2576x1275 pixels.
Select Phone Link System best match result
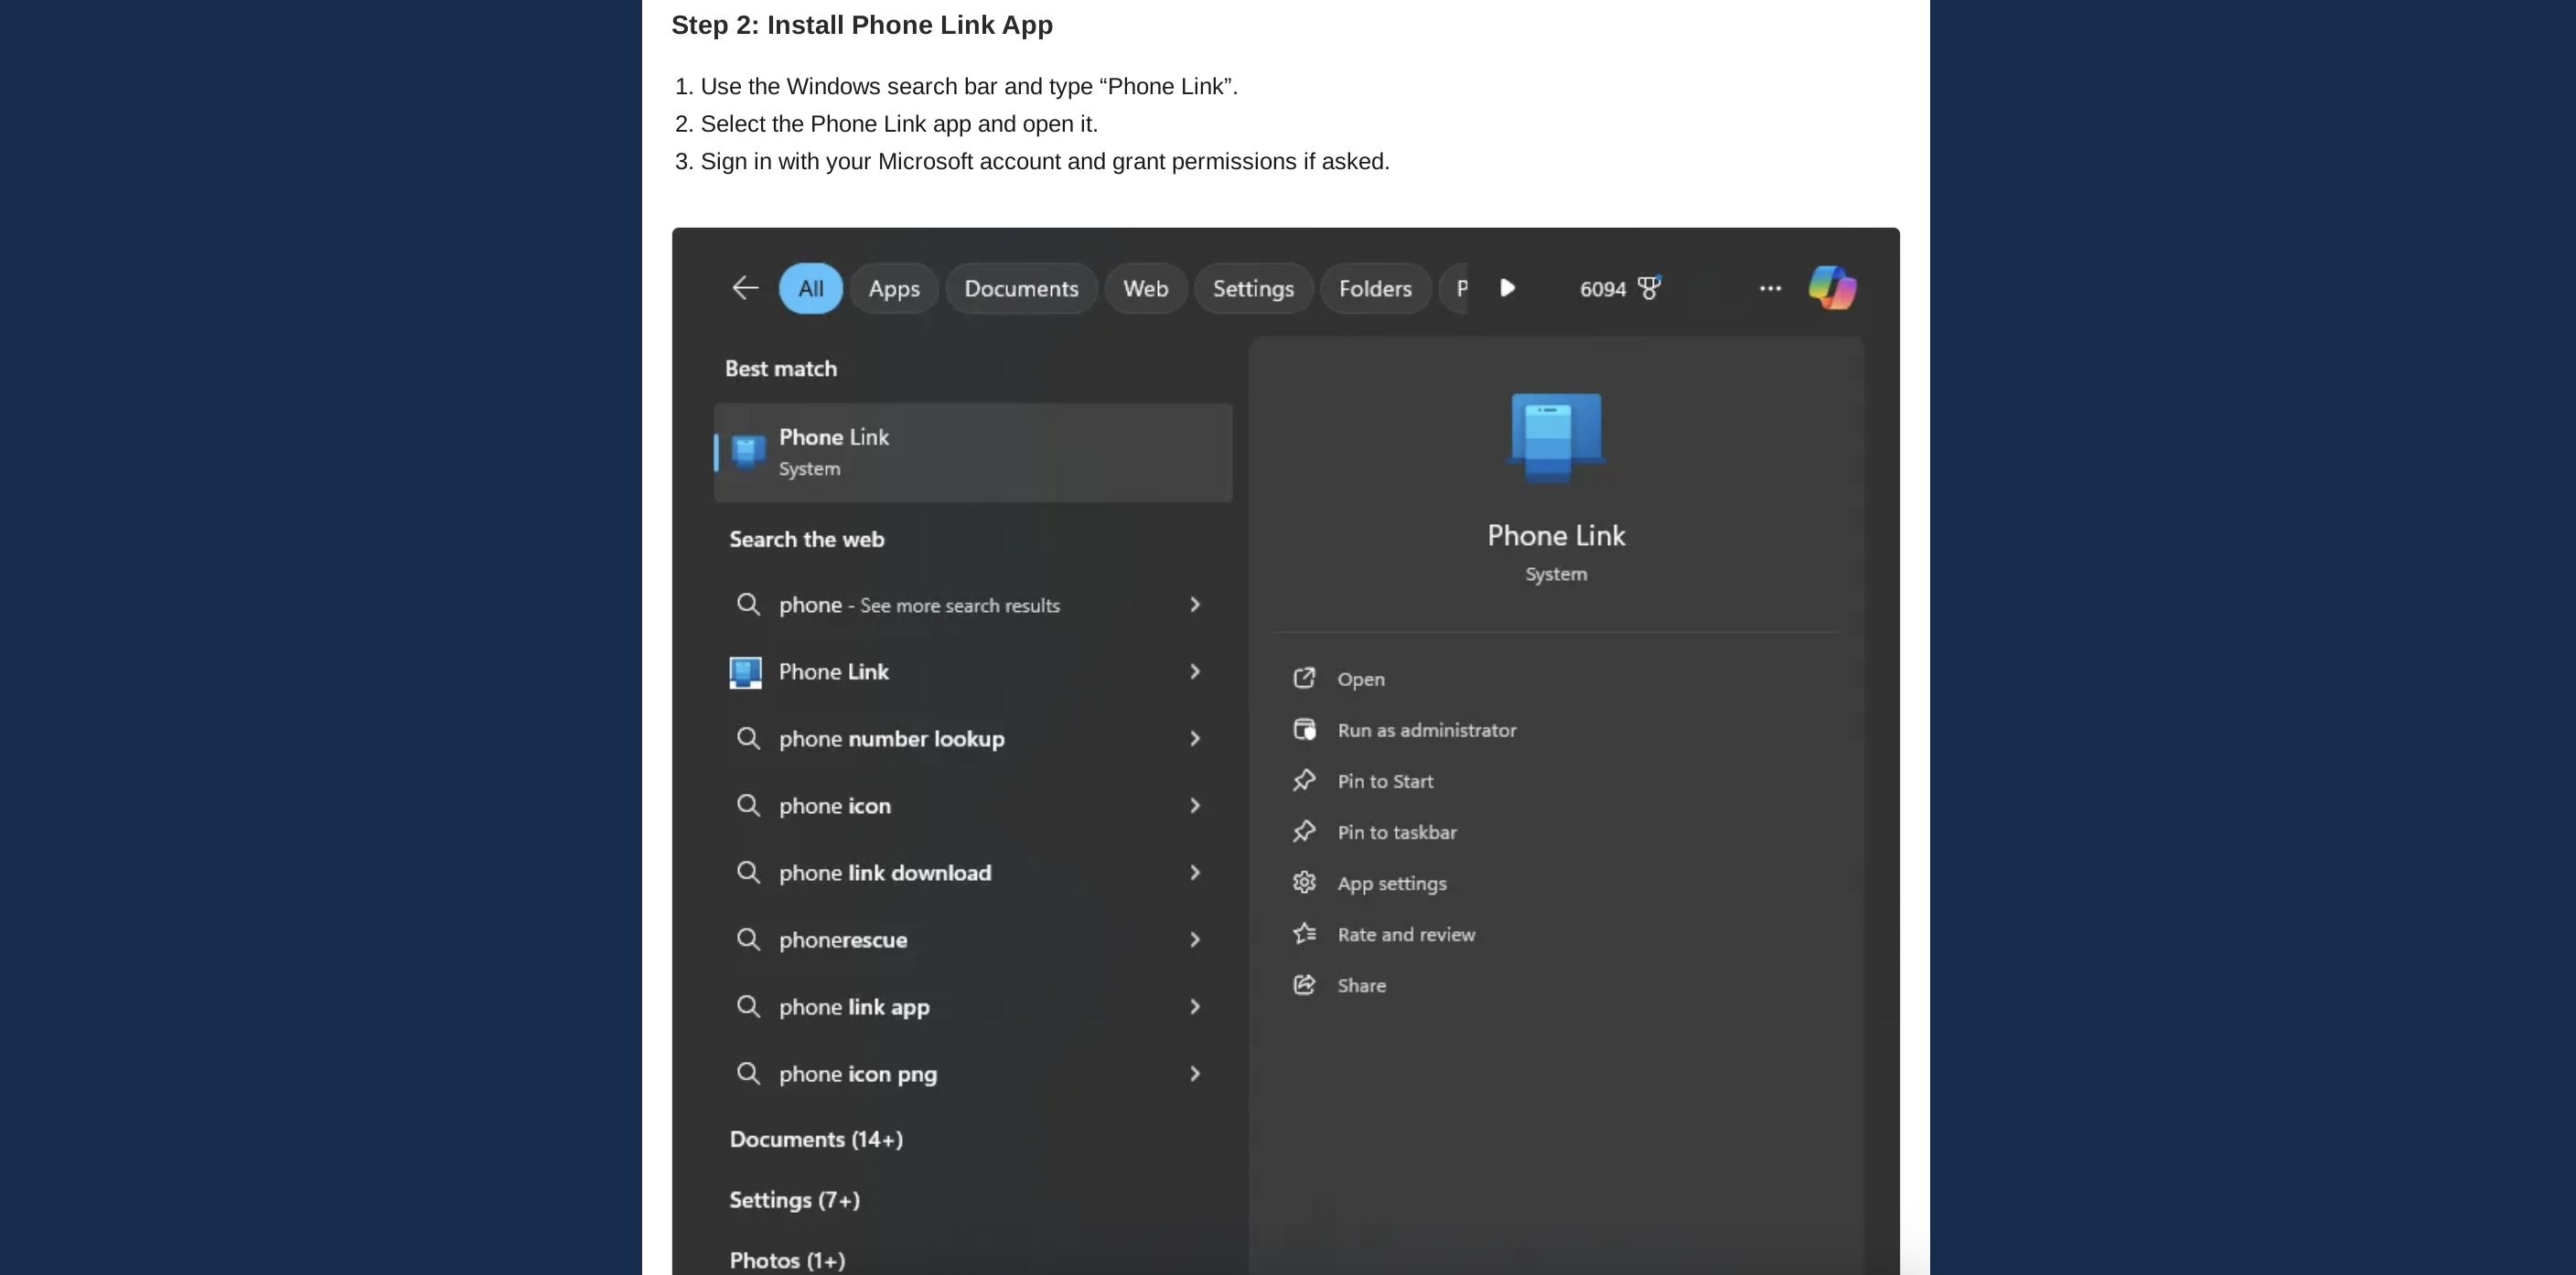tap(973, 452)
